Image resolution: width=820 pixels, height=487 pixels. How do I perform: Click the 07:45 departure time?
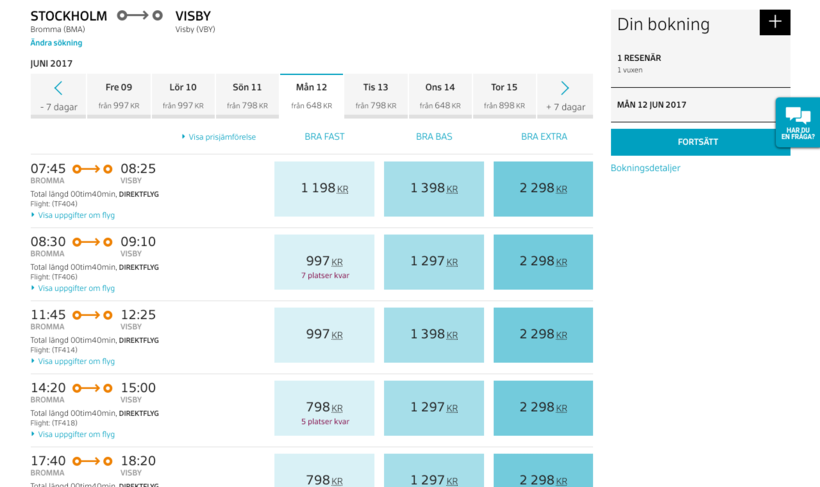click(x=48, y=168)
